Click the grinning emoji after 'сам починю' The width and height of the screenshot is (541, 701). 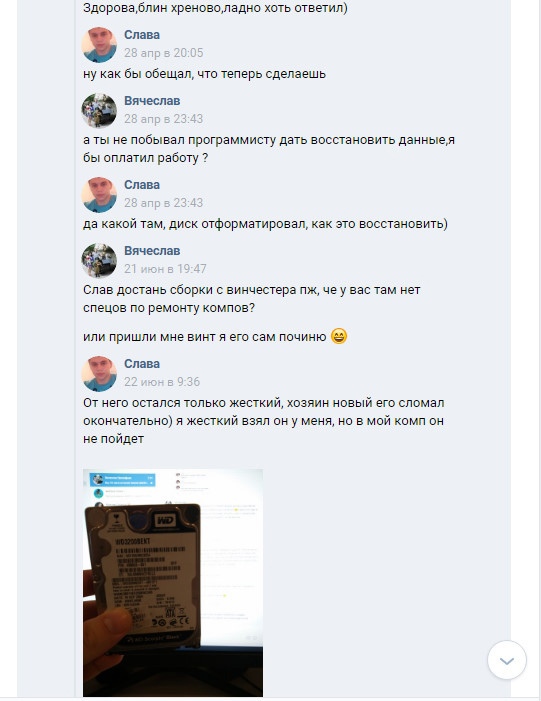pos(339,336)
